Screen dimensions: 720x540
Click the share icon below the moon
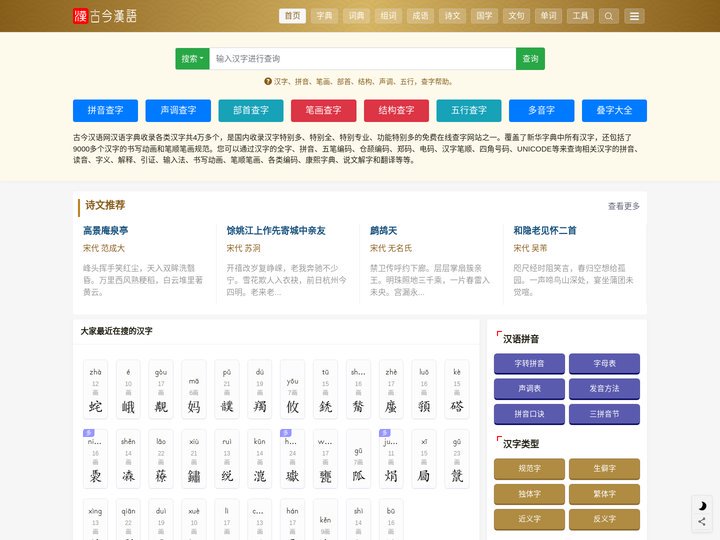pos(702,521)
